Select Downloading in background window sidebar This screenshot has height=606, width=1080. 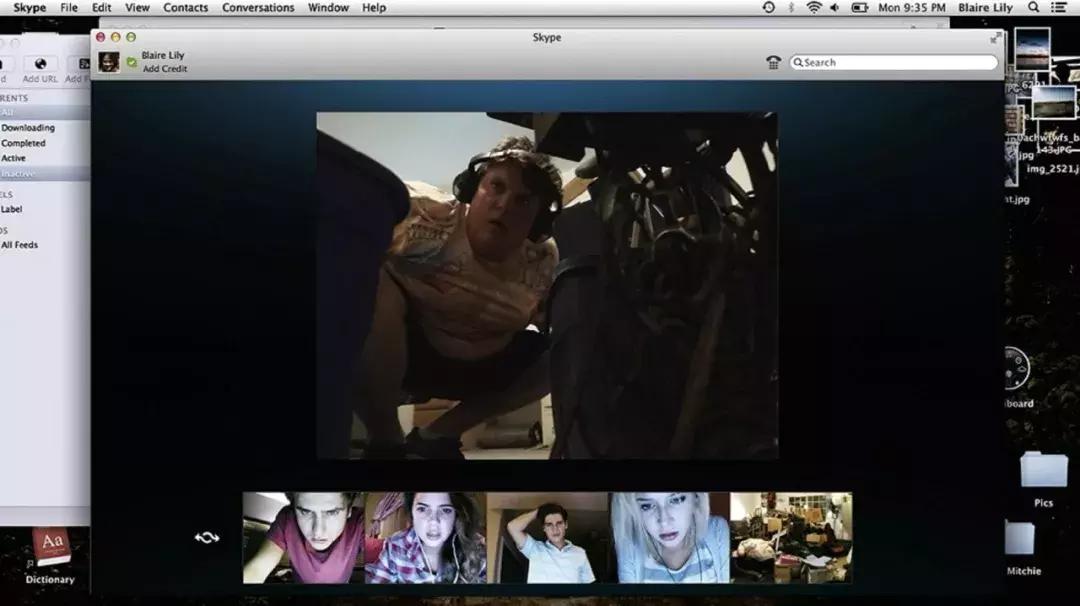click(28, 127)
